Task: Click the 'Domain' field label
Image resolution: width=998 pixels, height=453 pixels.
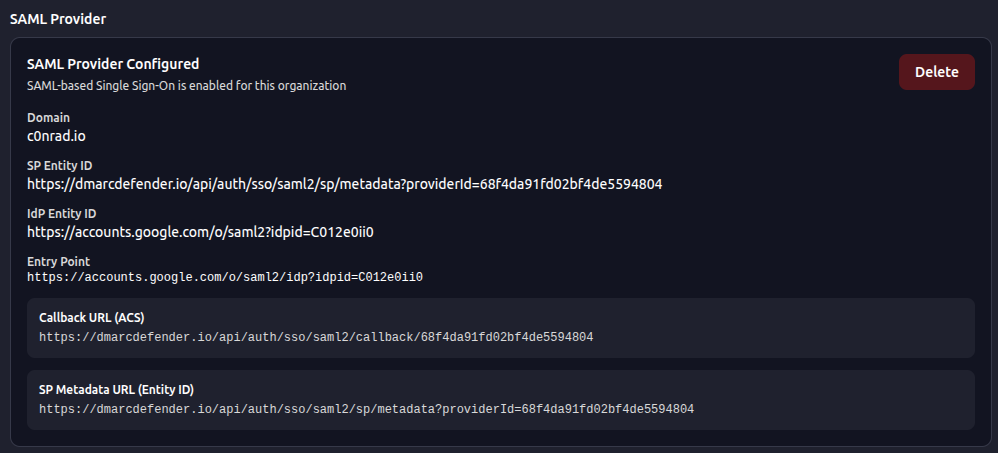Action: (x=48, y=117)
